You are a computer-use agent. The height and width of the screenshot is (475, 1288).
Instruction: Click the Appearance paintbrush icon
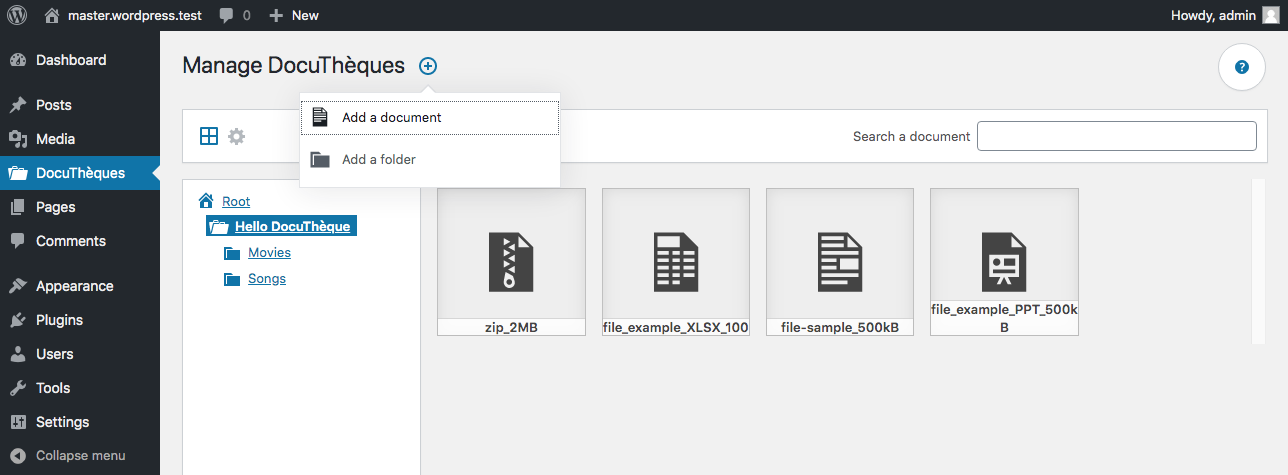point(18,286)
